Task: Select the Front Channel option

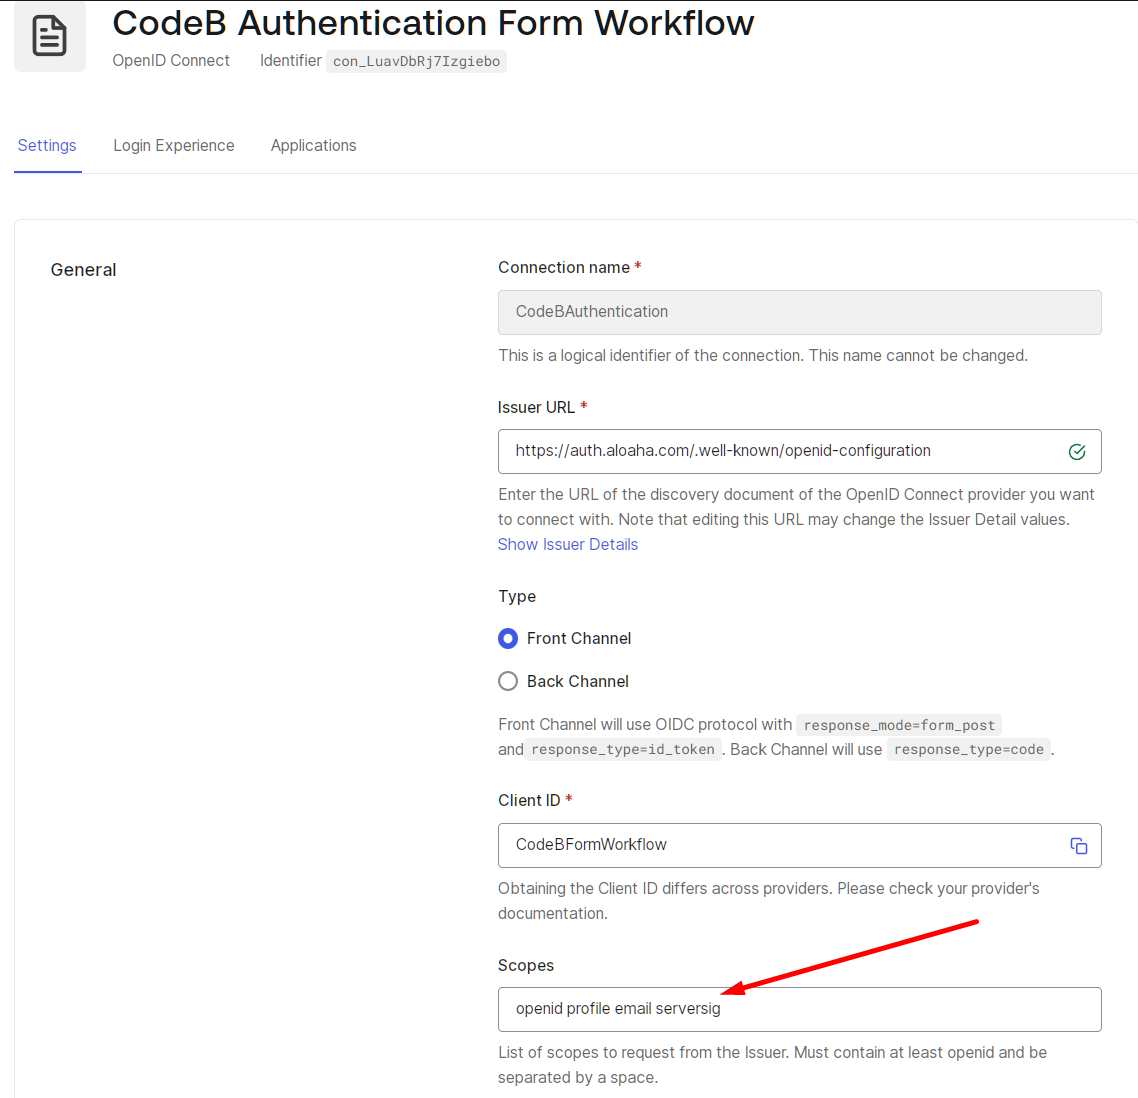Action: pyautogui.click(x=508, y=638)
